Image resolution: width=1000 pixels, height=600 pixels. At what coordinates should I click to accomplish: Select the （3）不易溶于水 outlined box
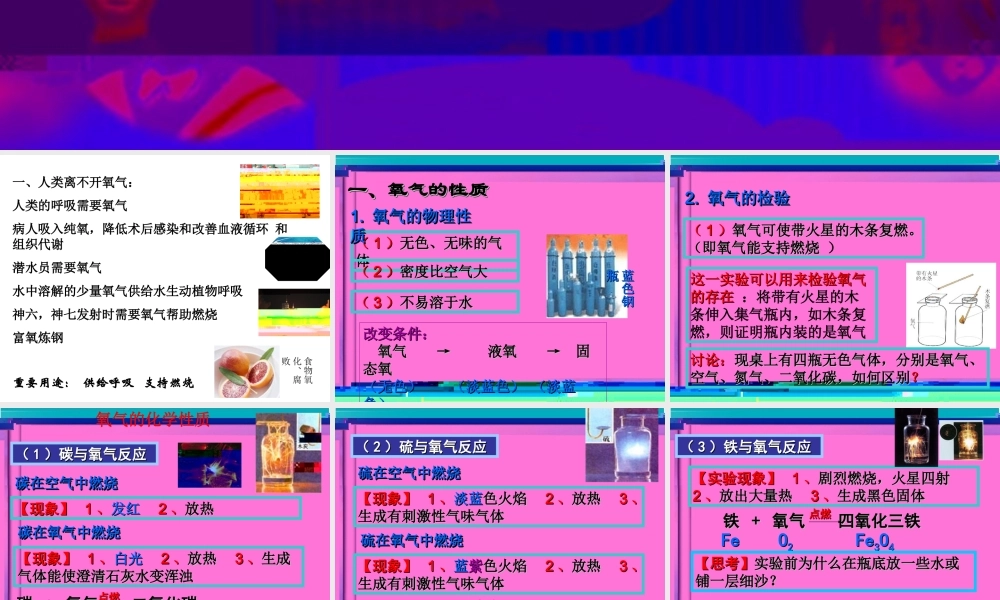(435, 303)
